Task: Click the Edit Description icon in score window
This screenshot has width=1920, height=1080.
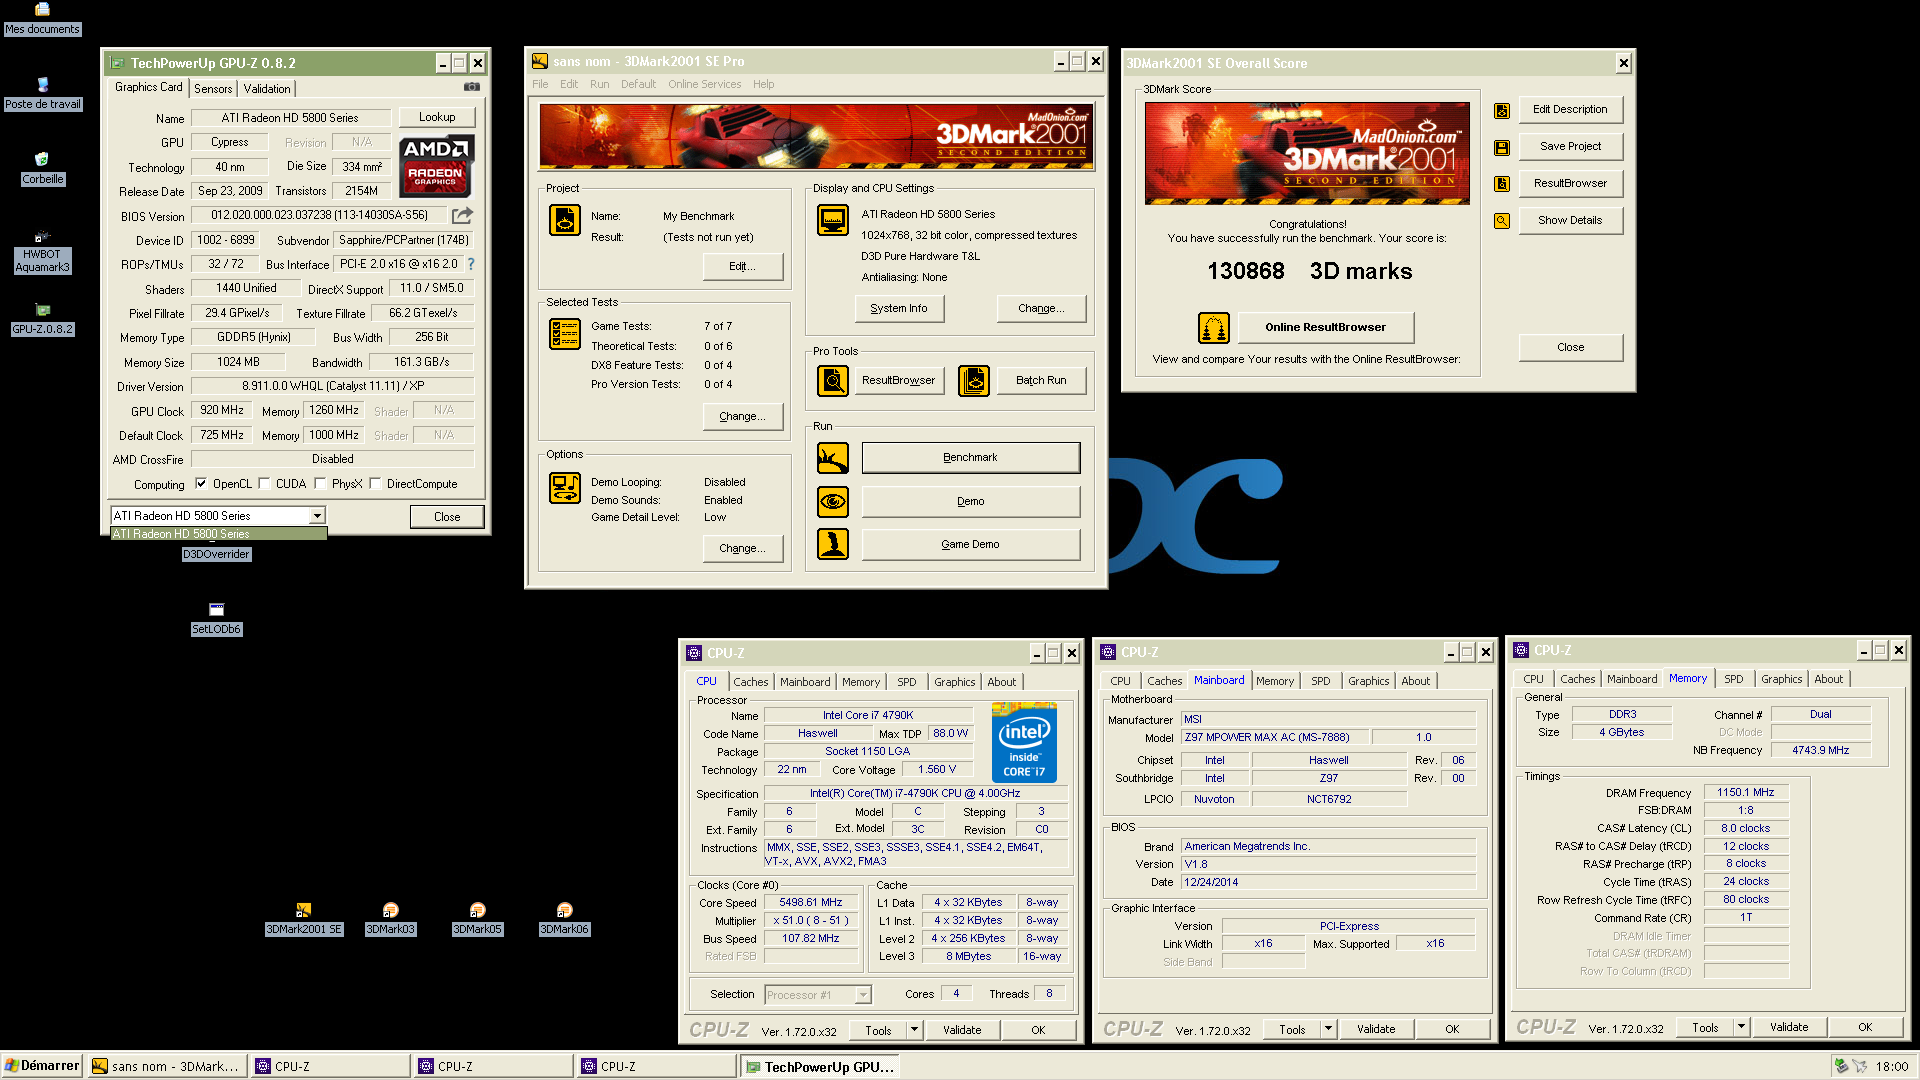Action: 1502,110
